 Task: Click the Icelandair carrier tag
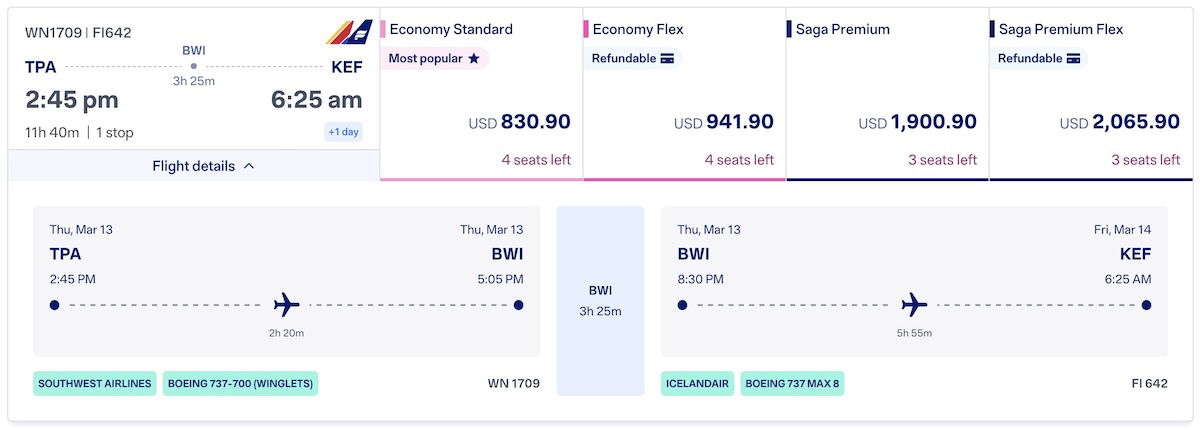[x=698, y=383]
